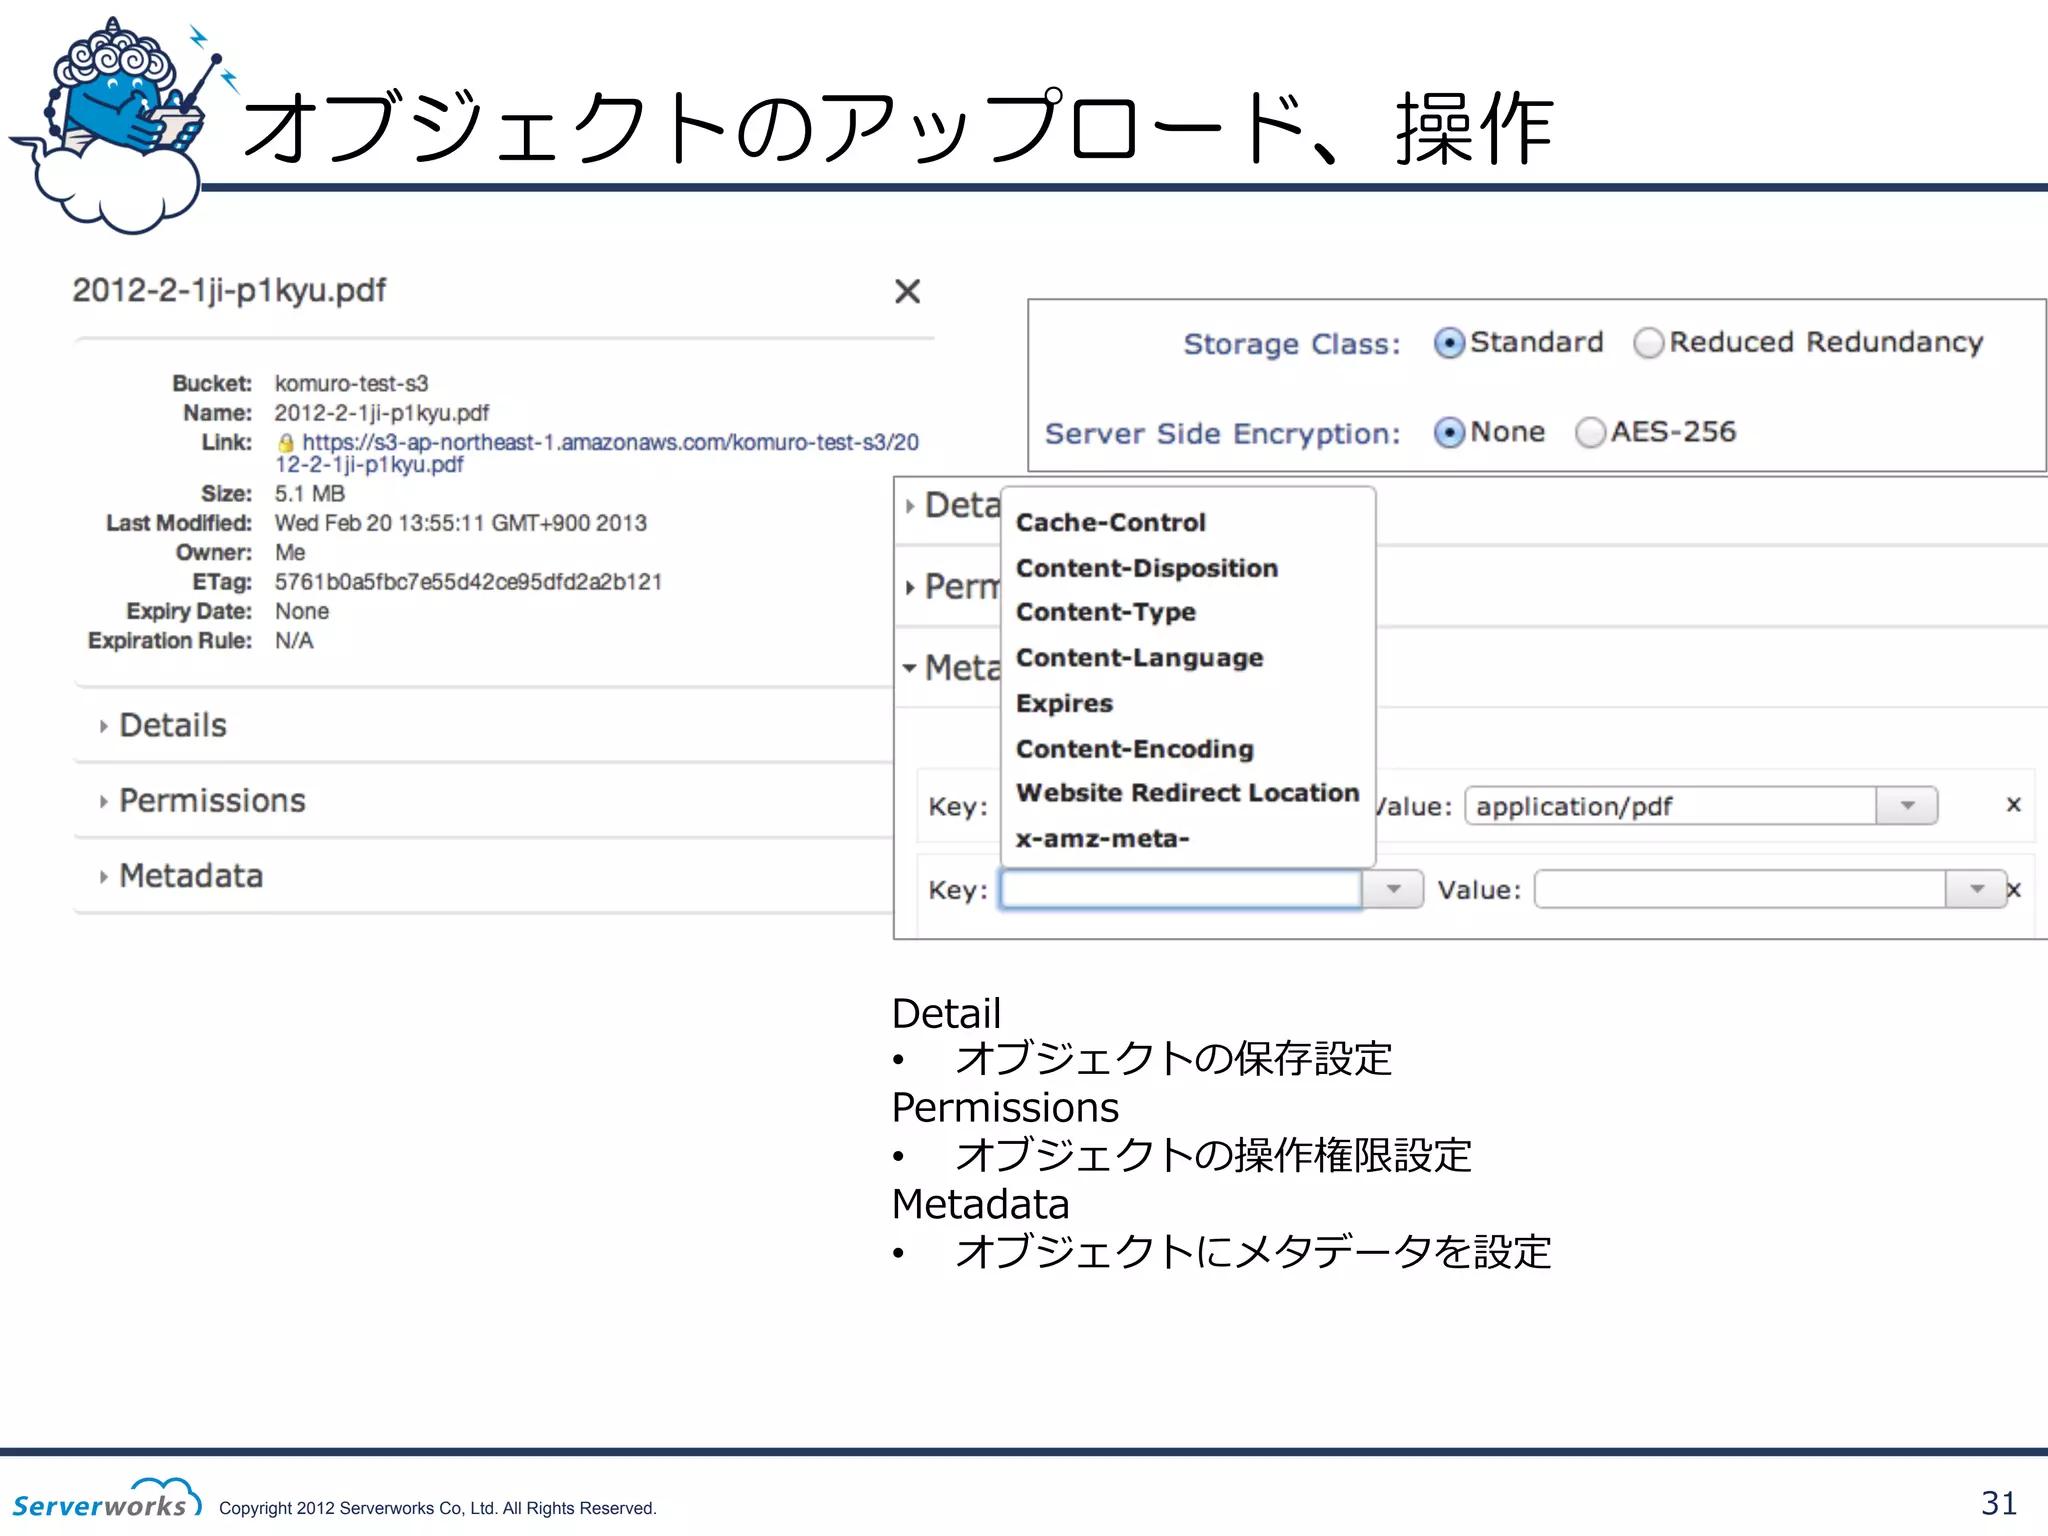
Task: Click the Server Side Encryption label
Action: coord(1222,433)
